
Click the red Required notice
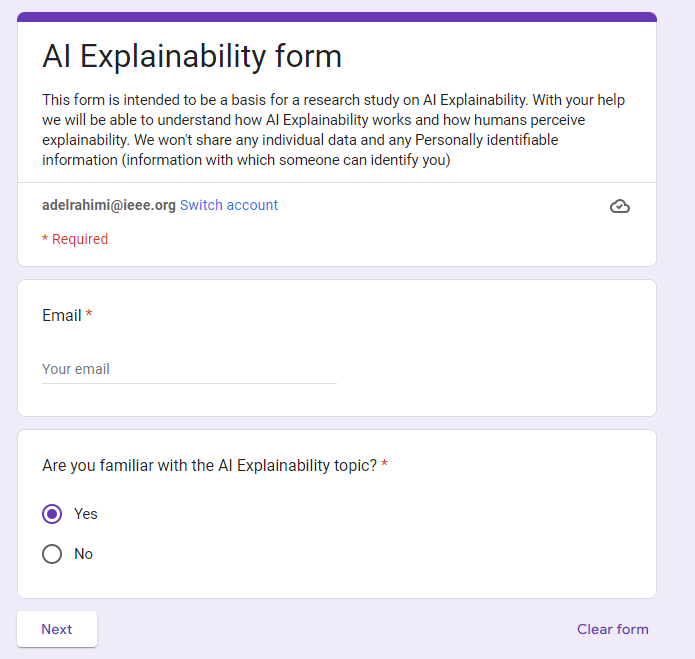[75, 239]
